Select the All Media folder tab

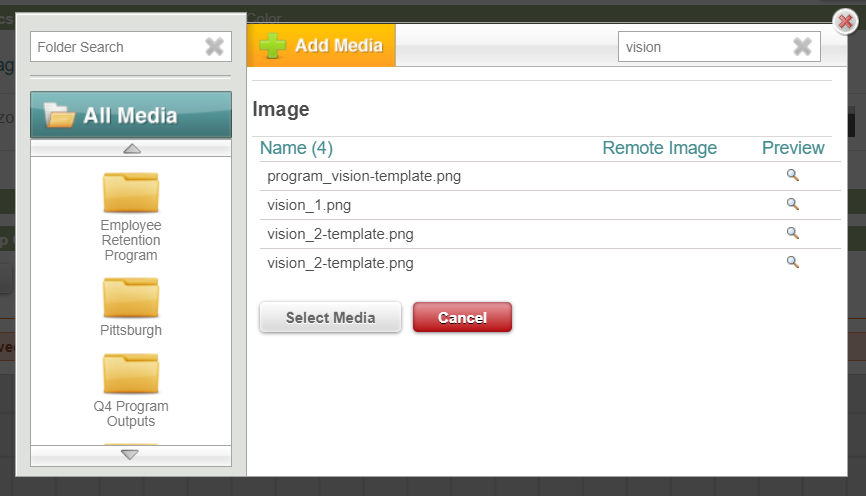click(131, 115)
